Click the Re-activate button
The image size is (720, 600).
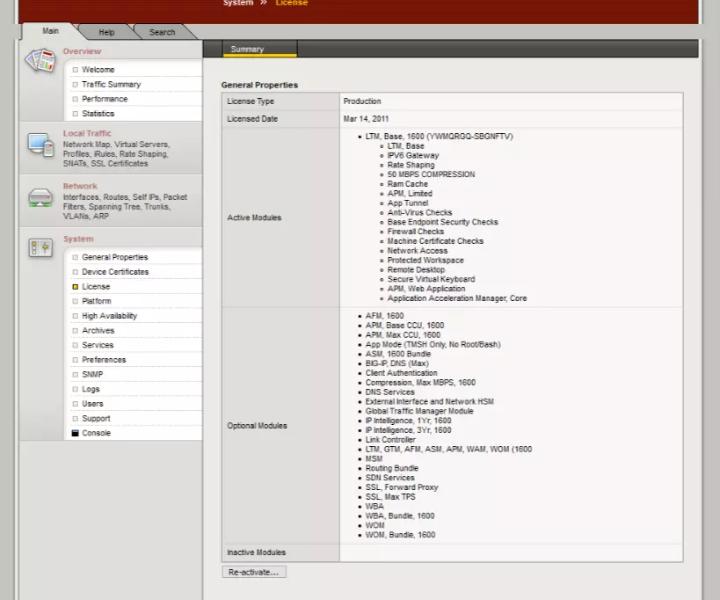(x=254, y=572)
